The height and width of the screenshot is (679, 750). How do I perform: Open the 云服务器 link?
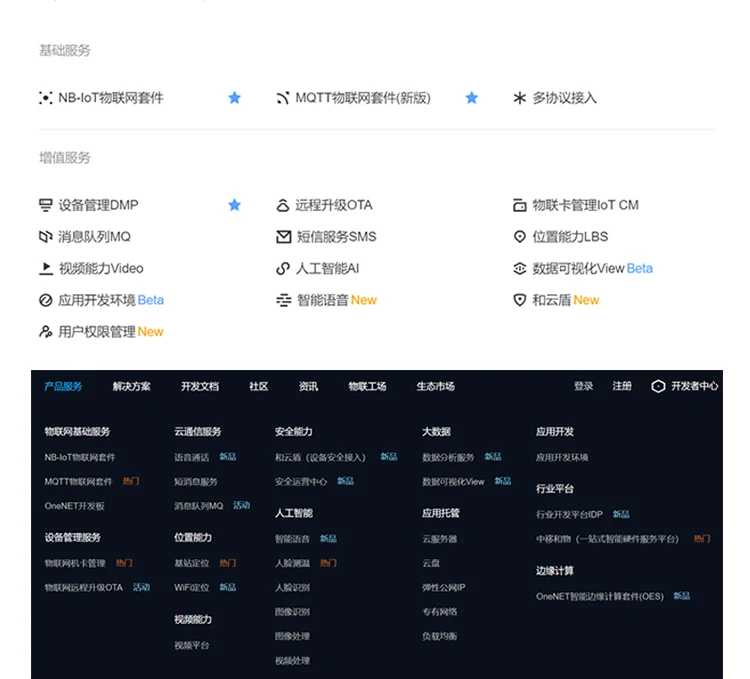coord(440,539)
